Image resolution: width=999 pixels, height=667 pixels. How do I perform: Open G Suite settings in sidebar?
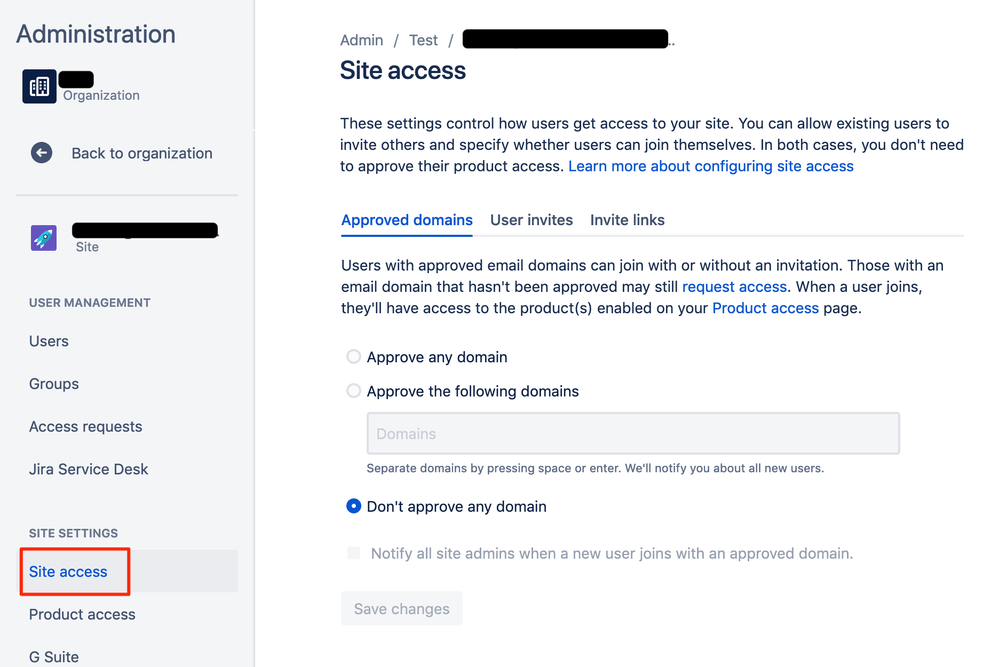(x=54, y=657)
